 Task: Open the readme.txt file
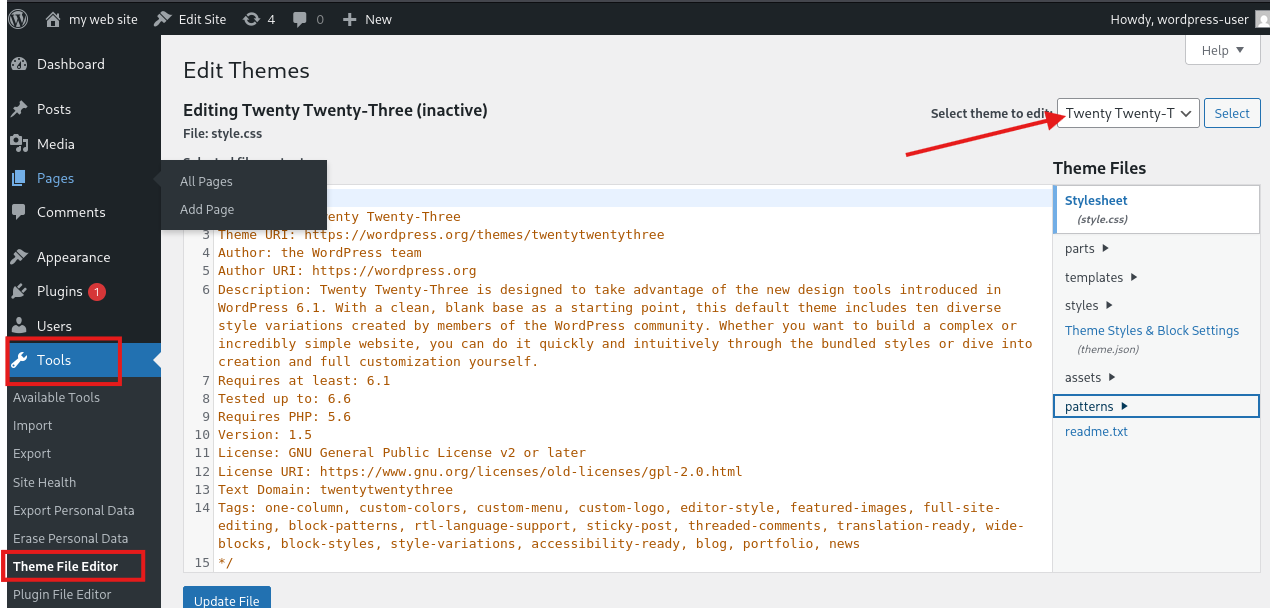point(1096,432)
